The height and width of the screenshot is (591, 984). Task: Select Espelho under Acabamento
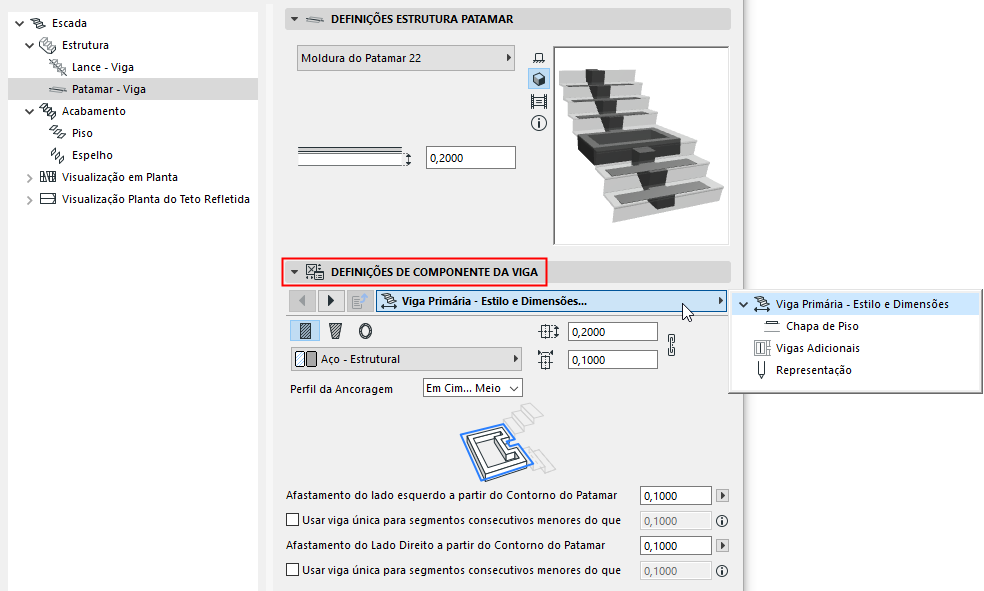tap(92, 155)
